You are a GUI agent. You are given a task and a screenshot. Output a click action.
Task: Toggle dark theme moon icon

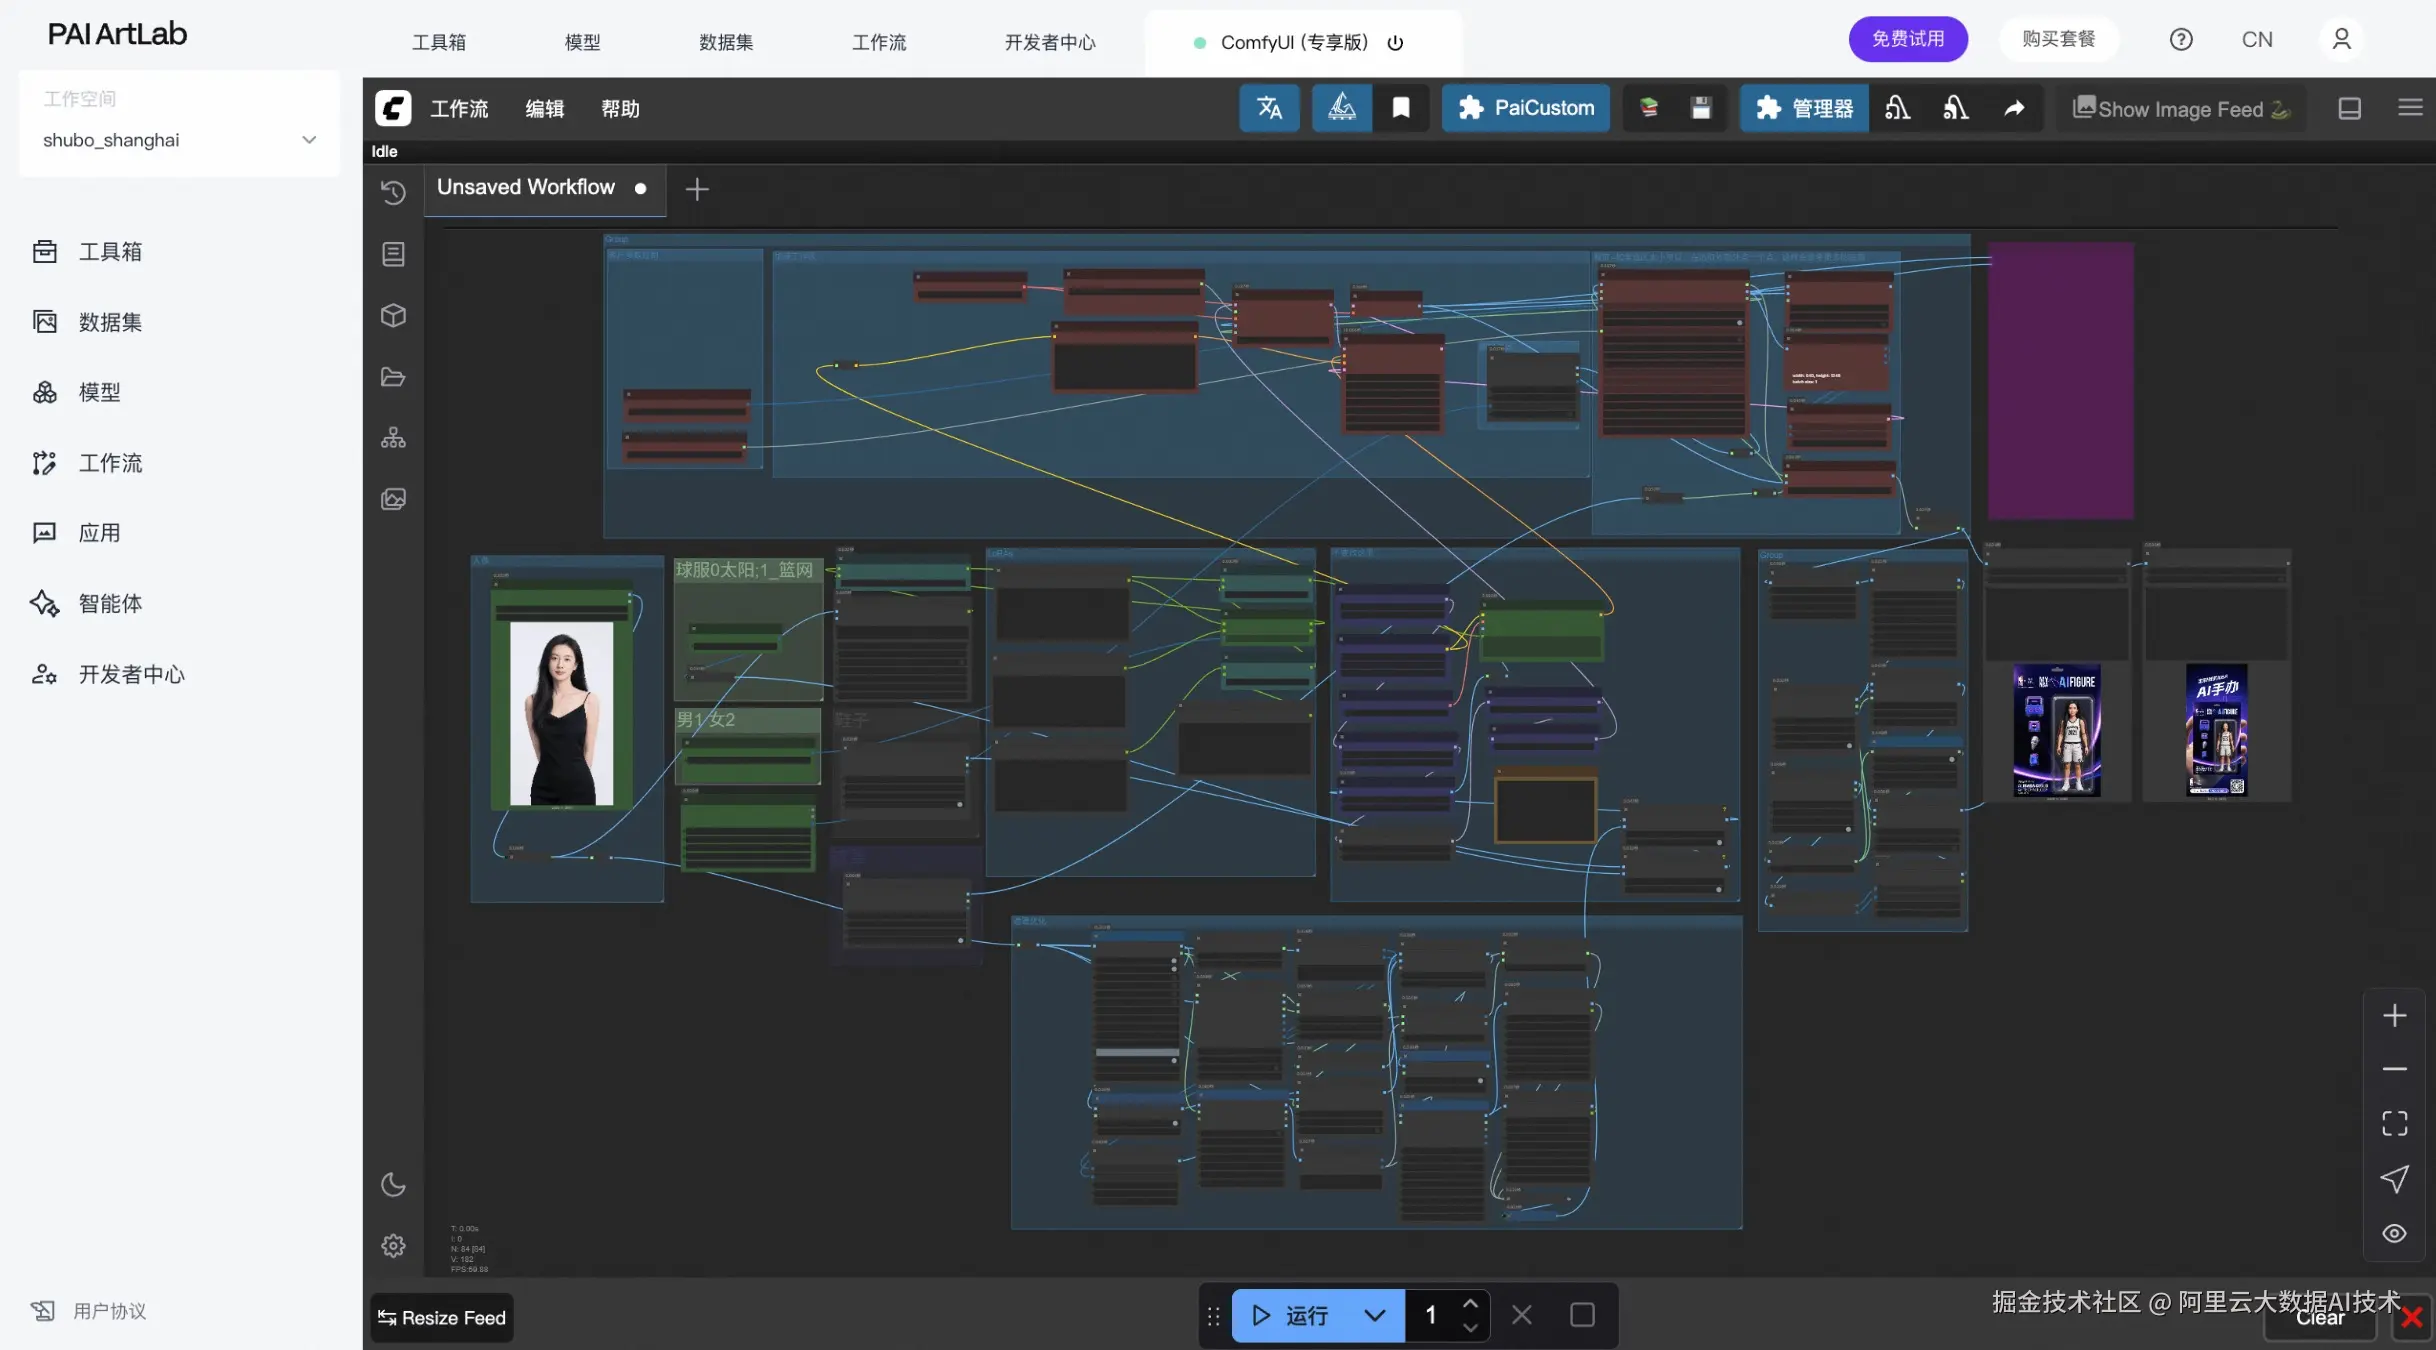coord(393,1185)
